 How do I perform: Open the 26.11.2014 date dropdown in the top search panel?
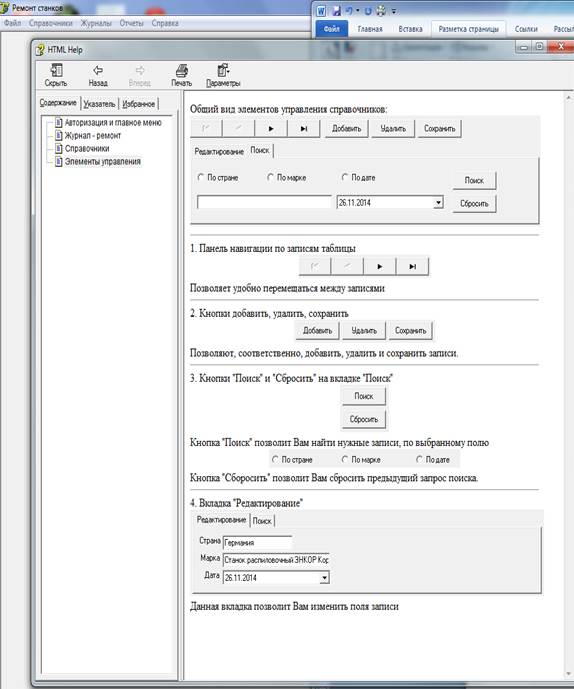coord(438,203)
